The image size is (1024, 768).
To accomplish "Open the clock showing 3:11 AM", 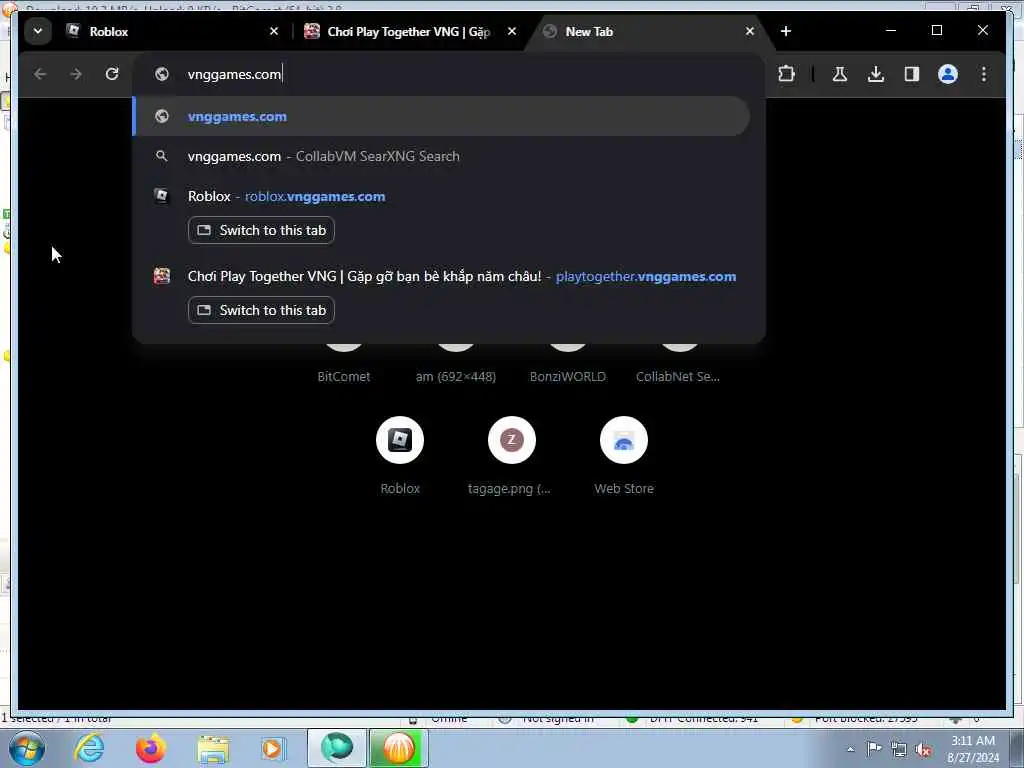I will tap(973, 749).
